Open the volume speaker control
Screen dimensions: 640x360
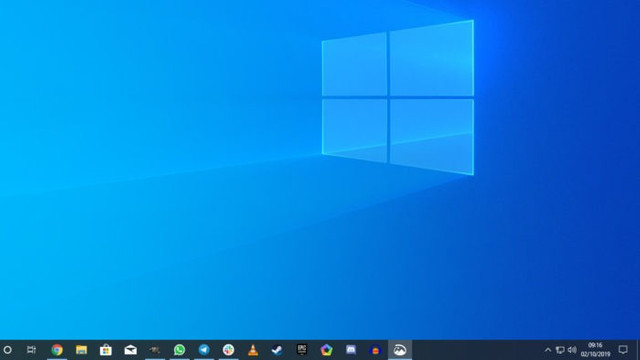point(572,350)
